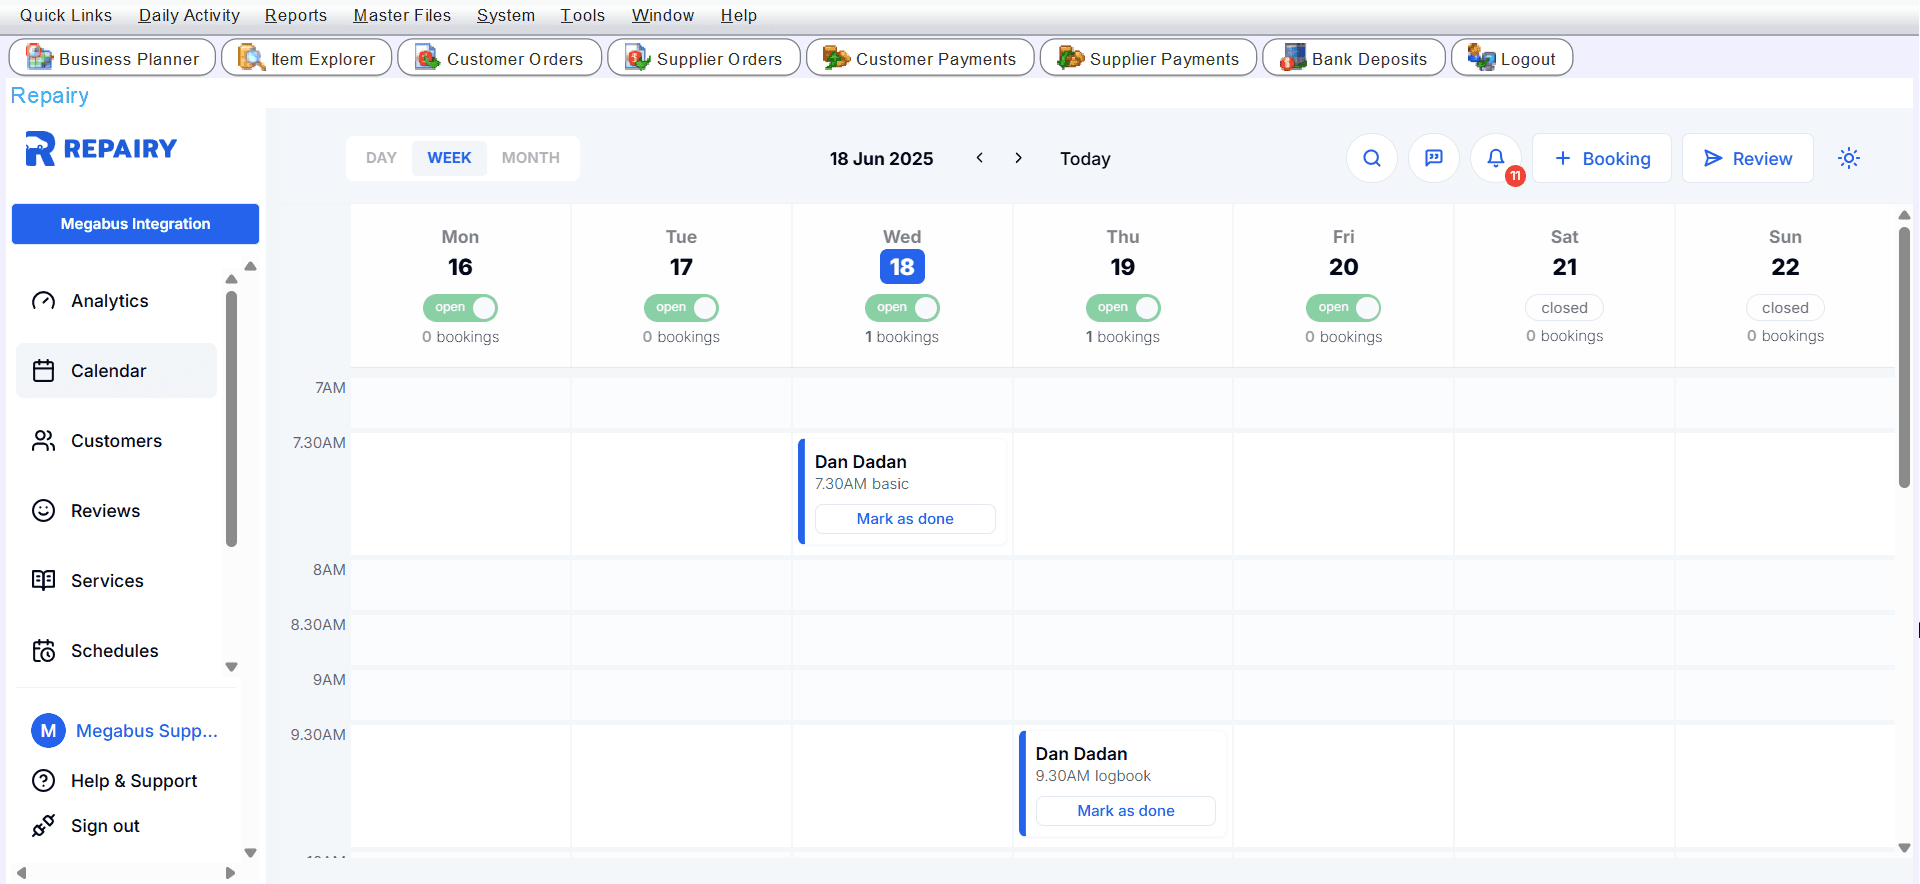Open the Master Files menu
Screen dimensions: 1920x884
402,15
